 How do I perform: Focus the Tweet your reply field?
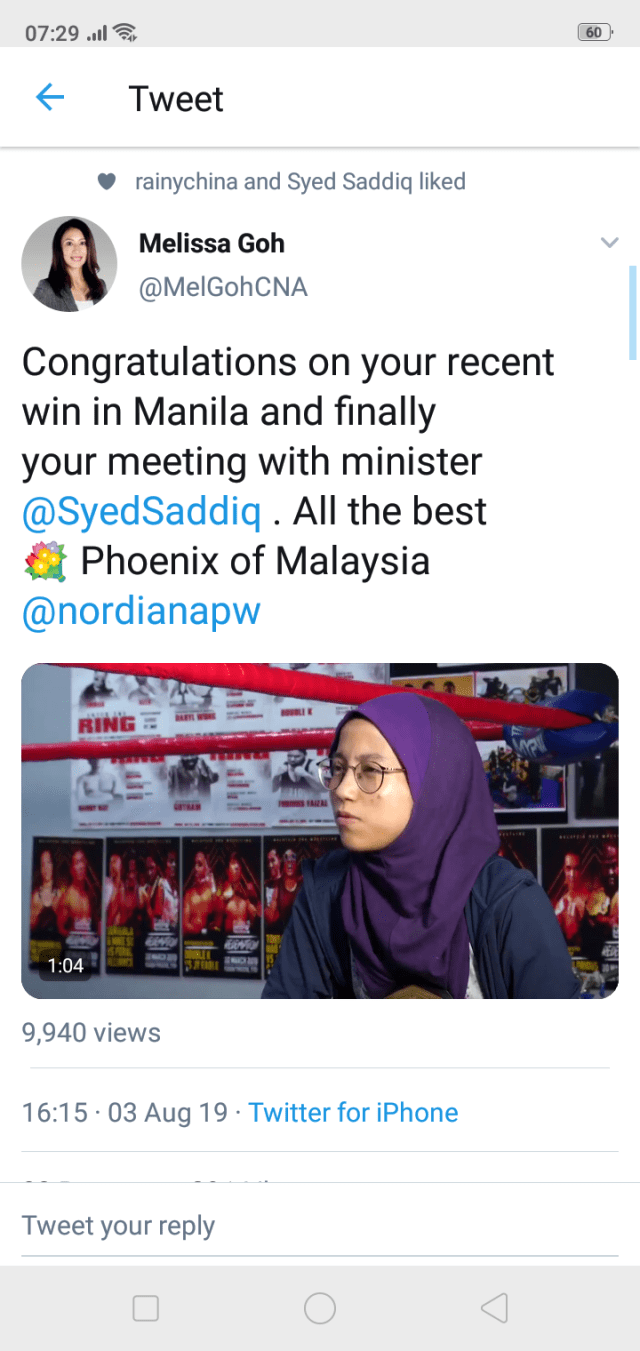[x=320, y=1226]
